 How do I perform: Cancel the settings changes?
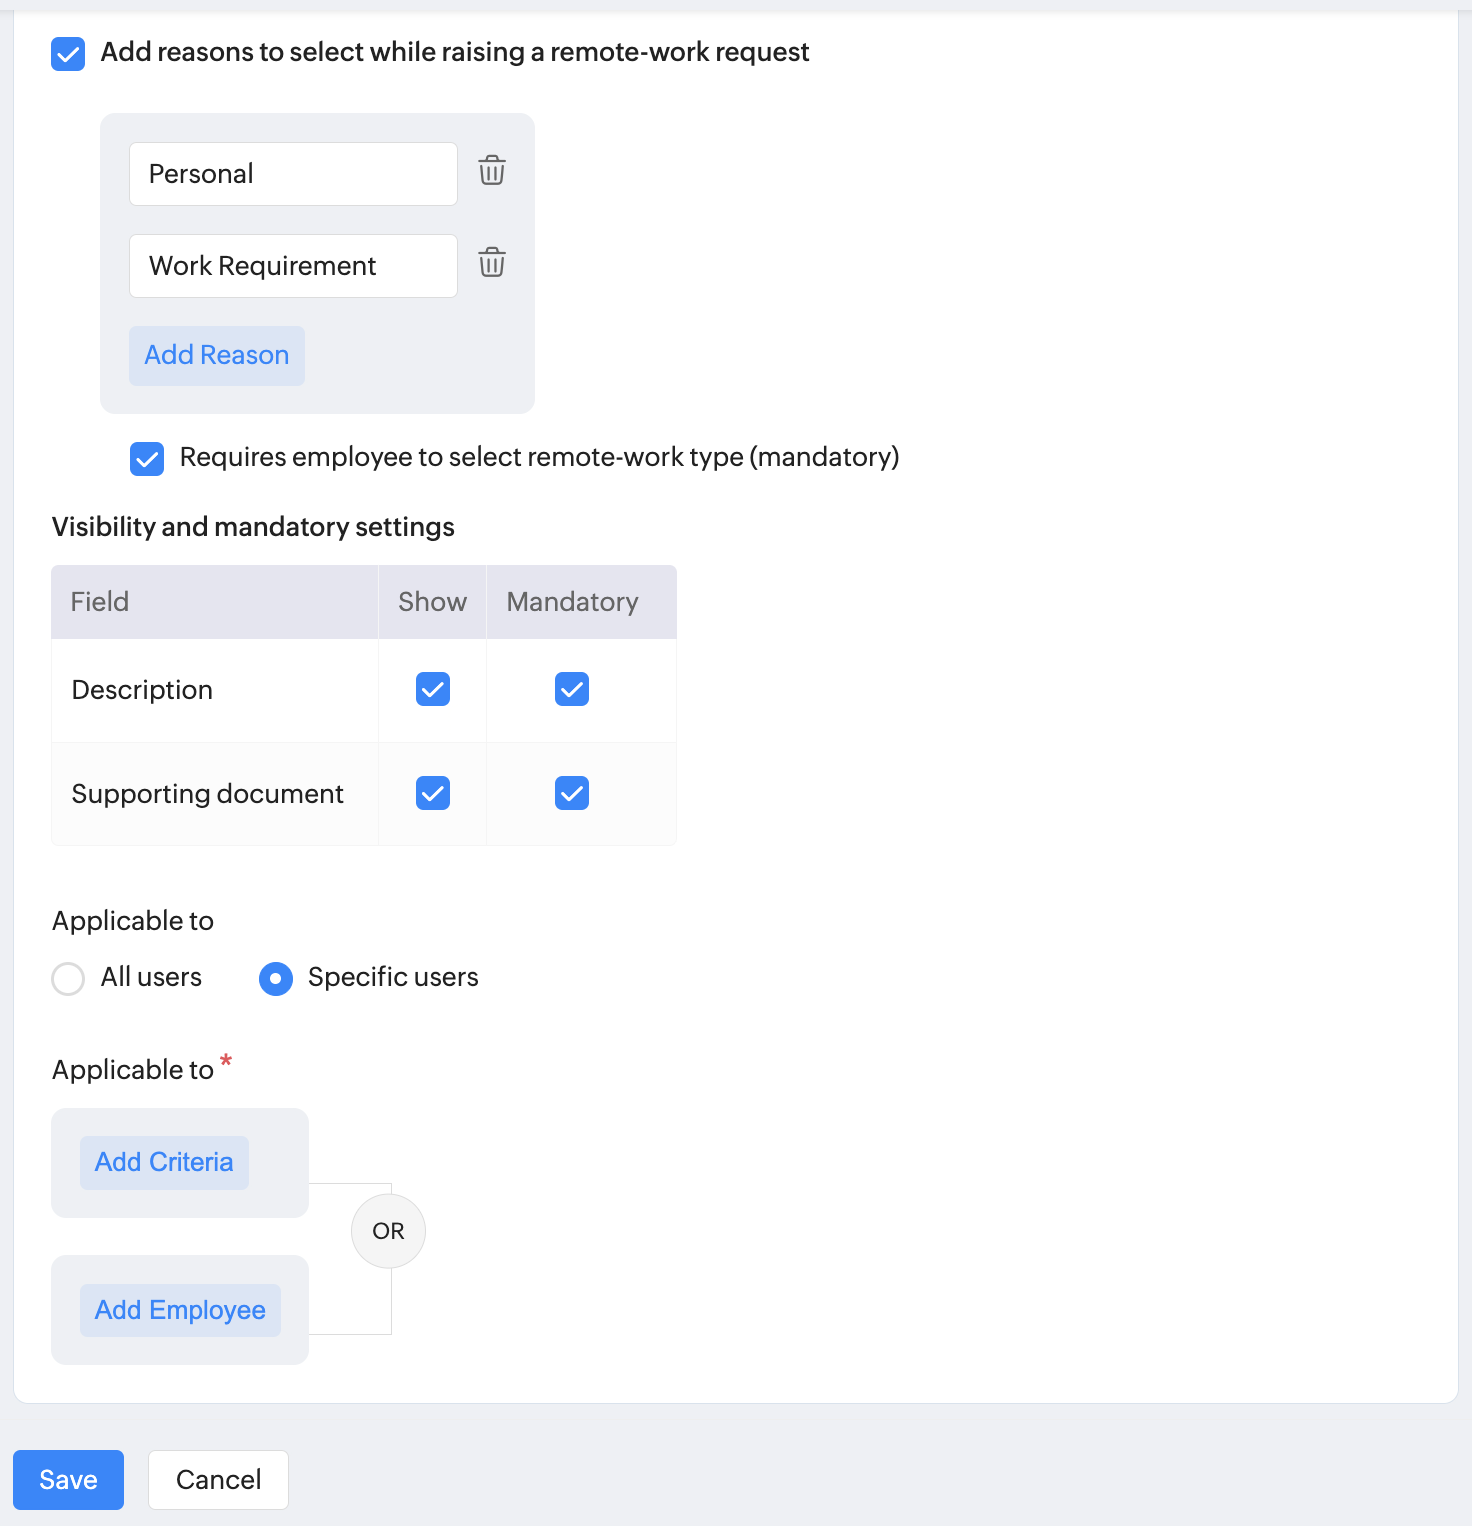coord(218,1480)
